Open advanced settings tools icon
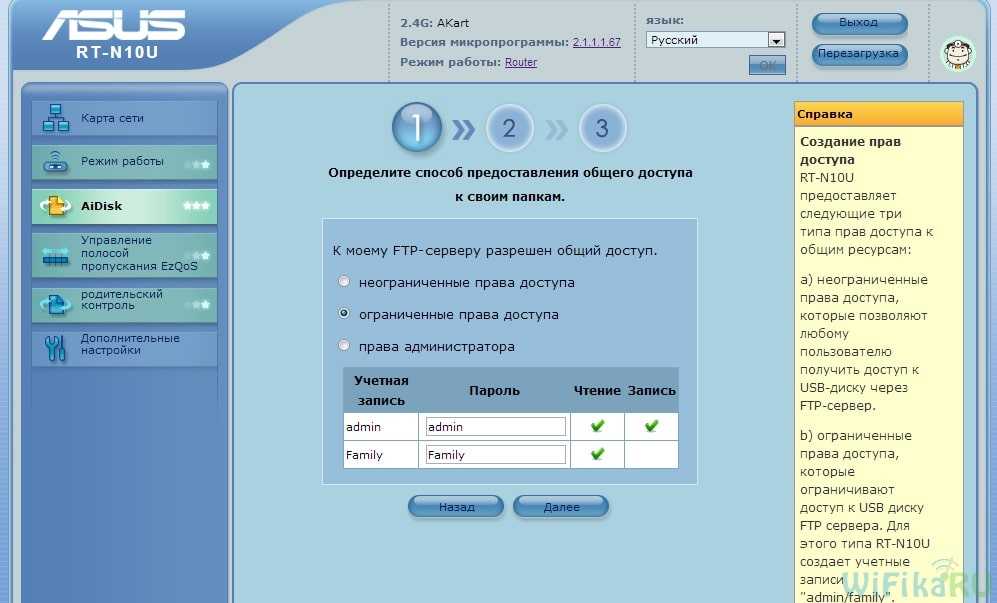This screenshot has width=997, height=603. [x=56, y=346]
